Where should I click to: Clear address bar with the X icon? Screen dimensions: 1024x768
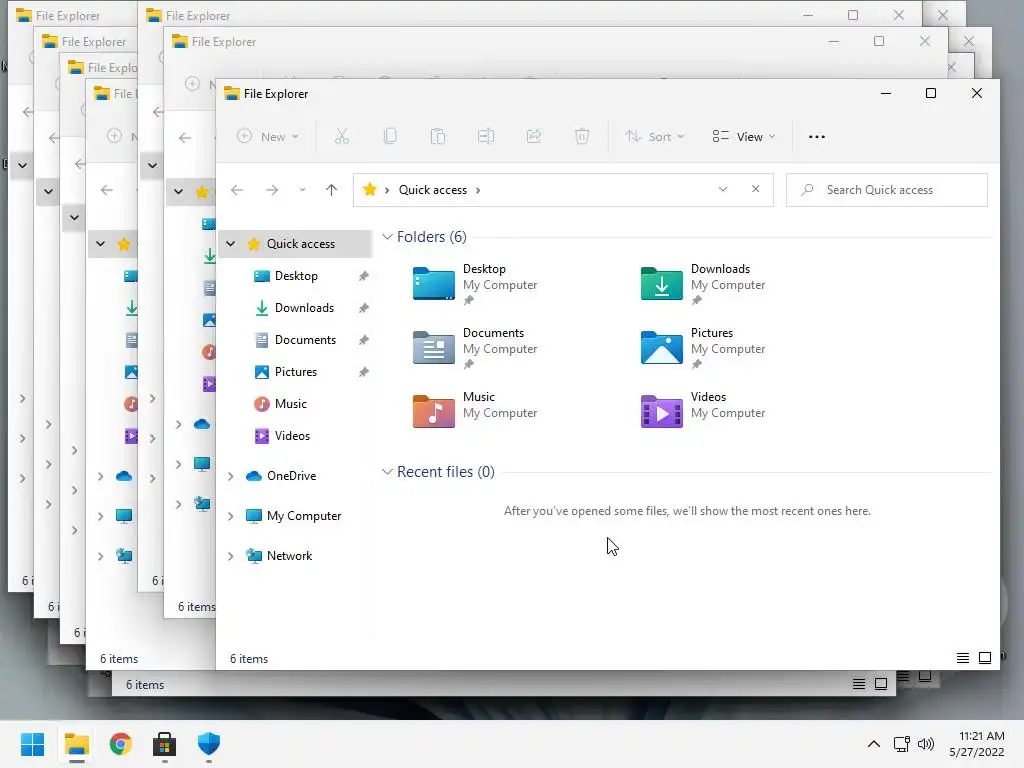pyautogui.click(x=756, y=189)
